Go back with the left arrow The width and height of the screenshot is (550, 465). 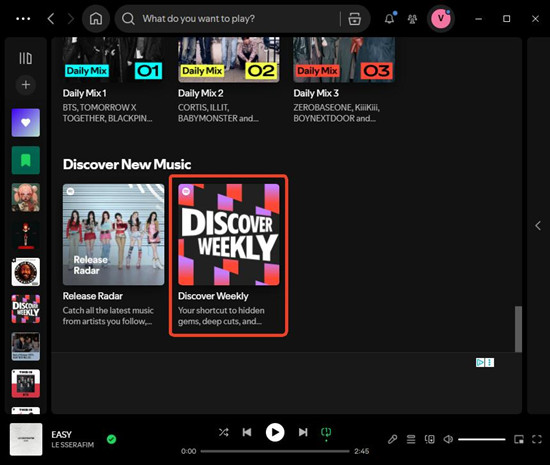click(51, 19)
